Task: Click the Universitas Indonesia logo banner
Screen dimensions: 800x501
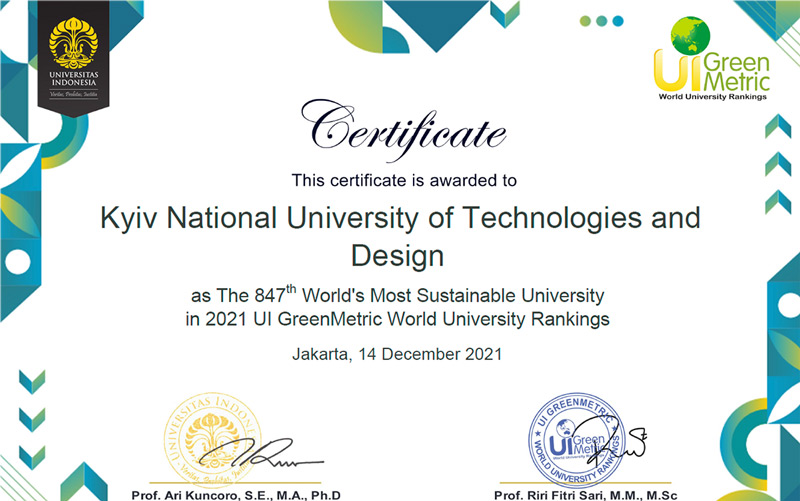Action: [x=73, y=58]
